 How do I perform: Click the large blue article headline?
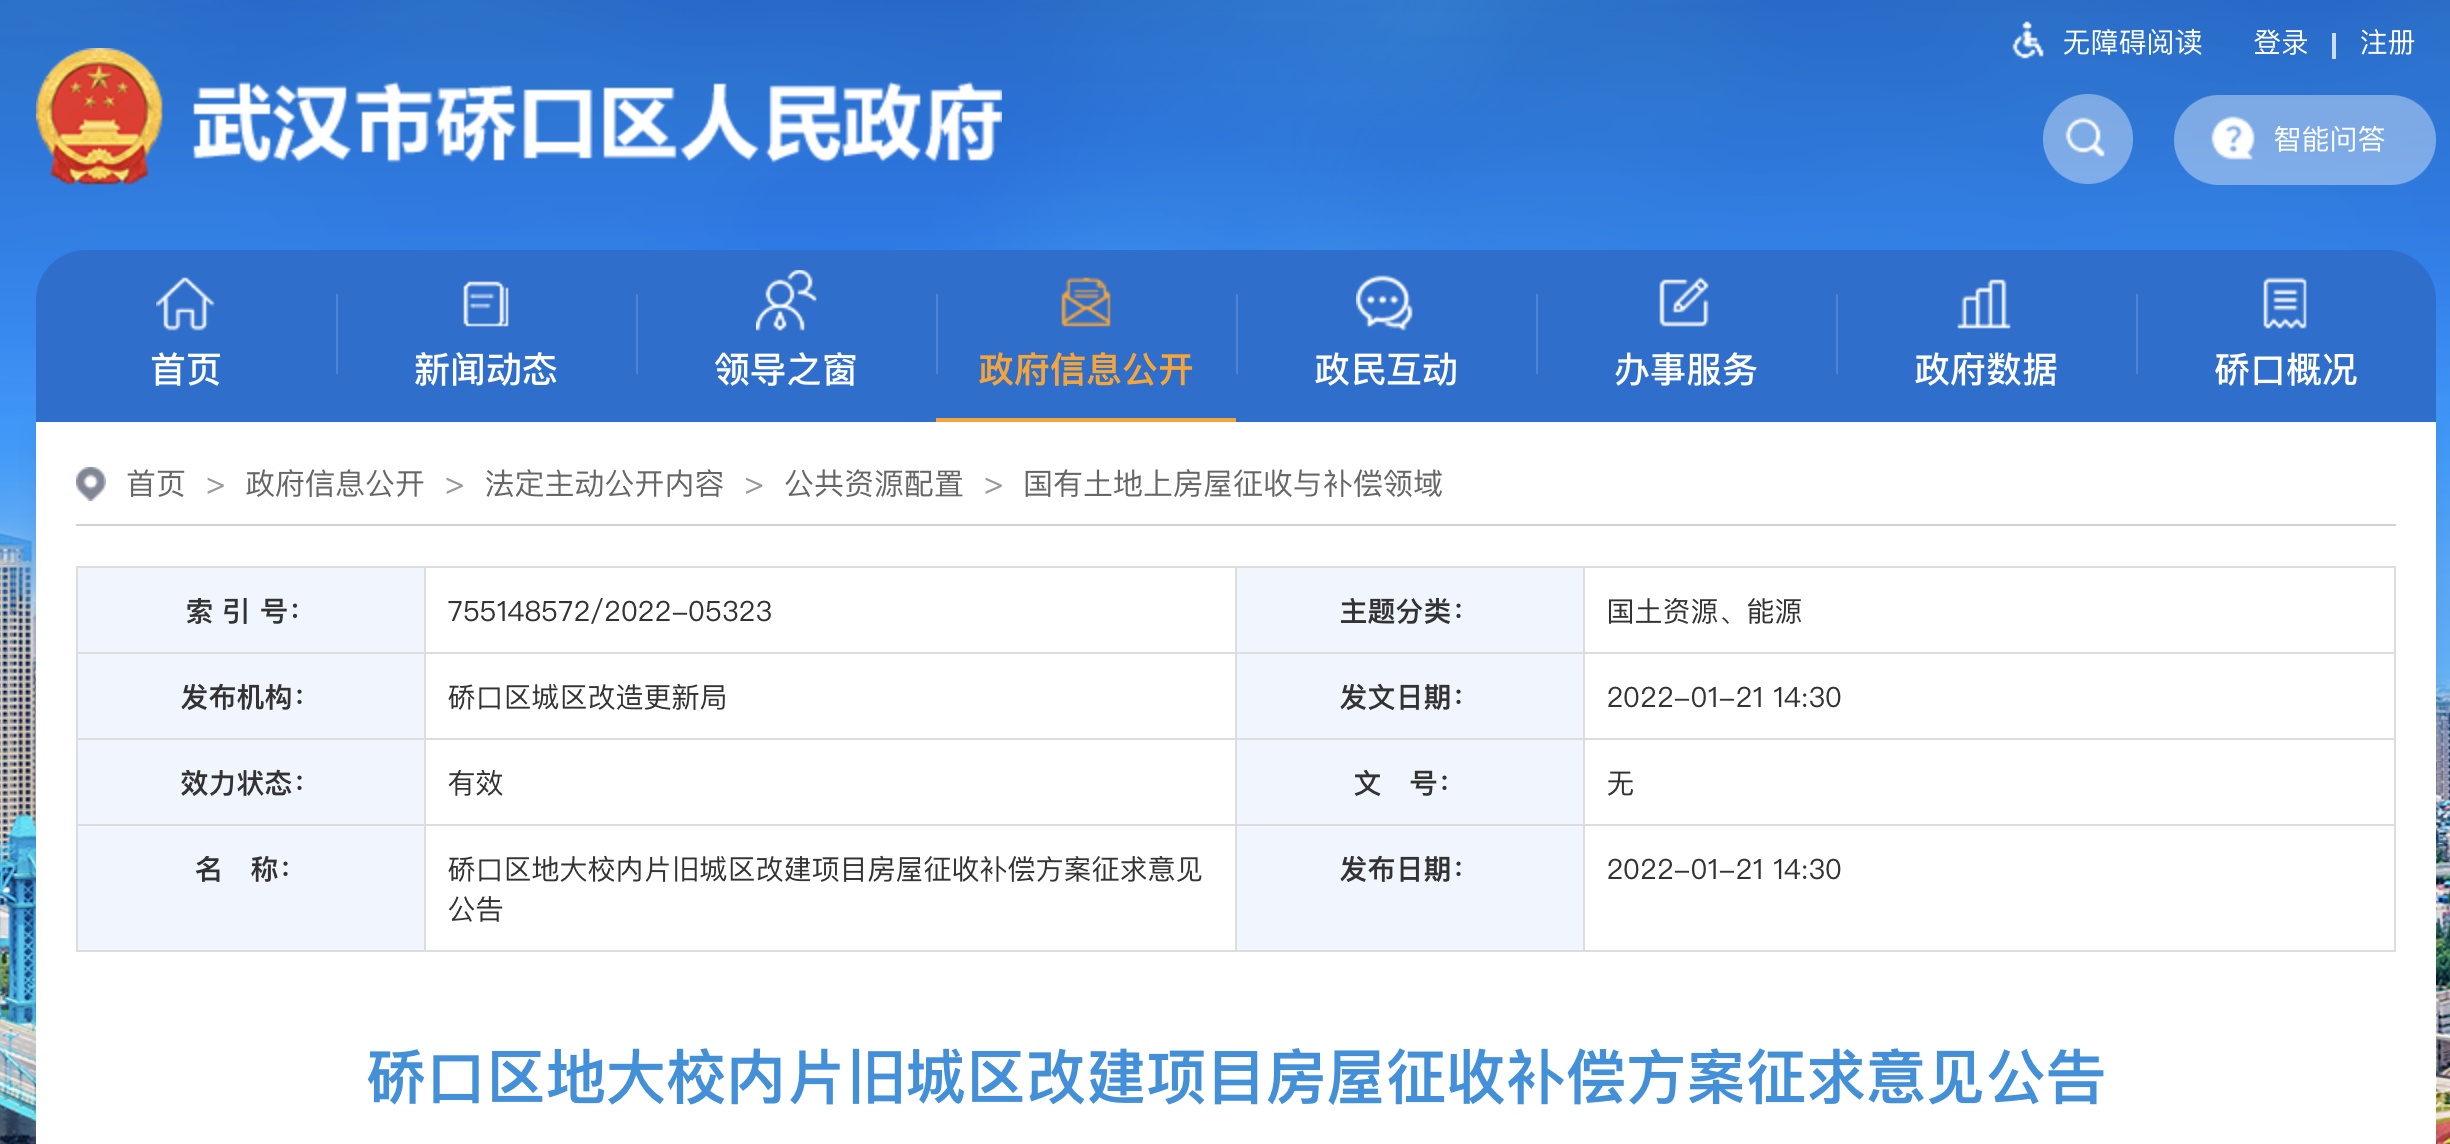pyautogui.click(x=1236, y=1077)
